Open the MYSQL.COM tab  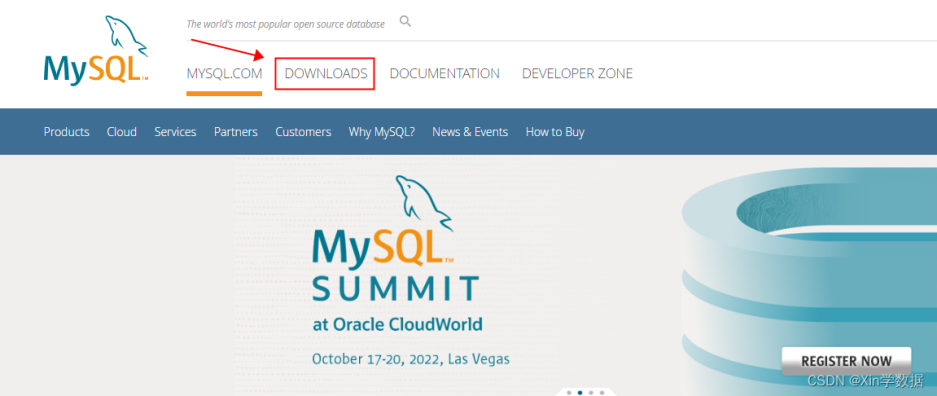point(224,73)
